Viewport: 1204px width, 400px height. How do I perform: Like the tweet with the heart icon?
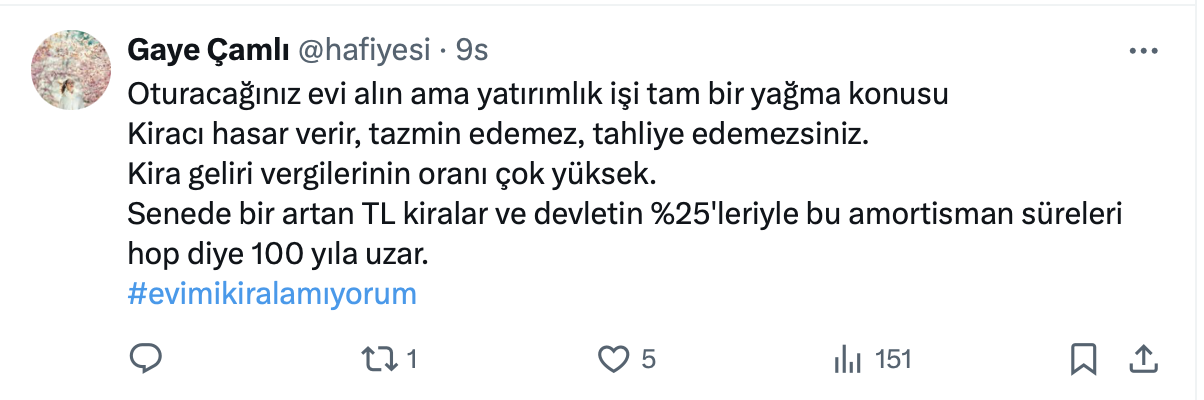(612, 359)
